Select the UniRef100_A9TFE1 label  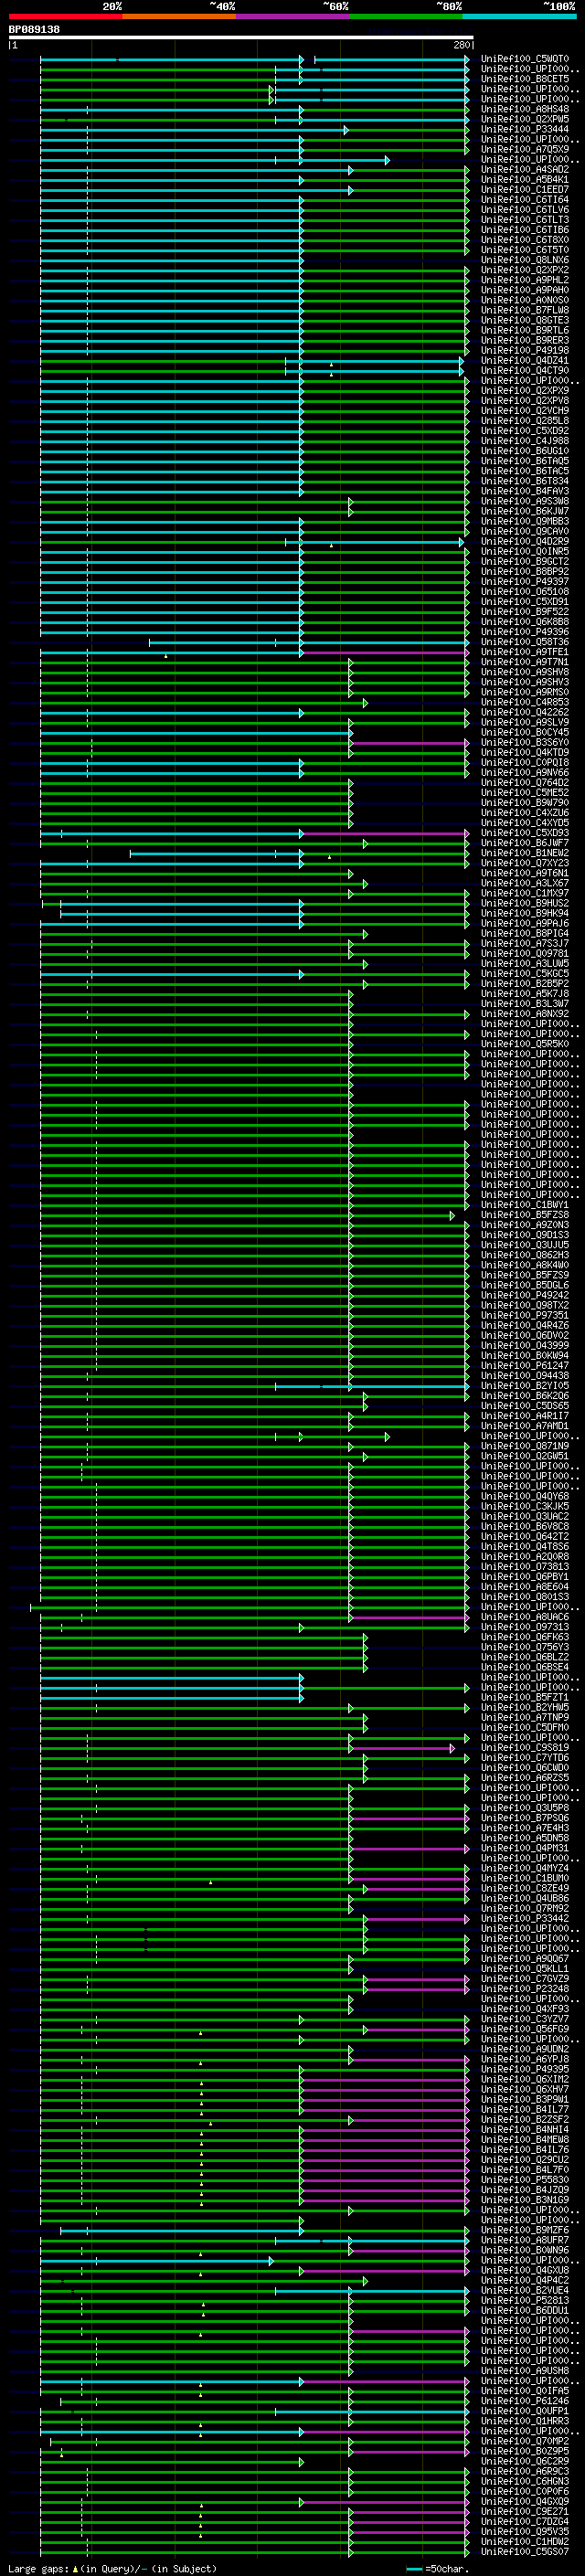click(x=524, y=652)
